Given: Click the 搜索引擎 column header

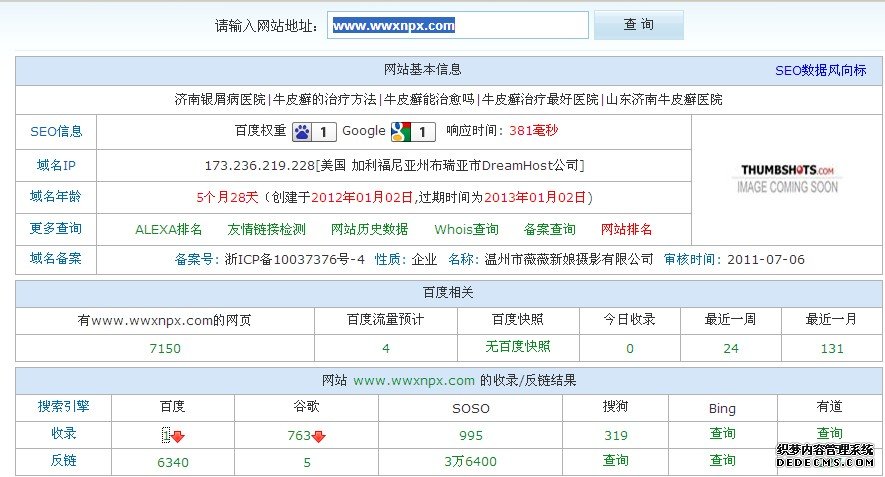Looking at the screenshot, I should coord(63,406).
